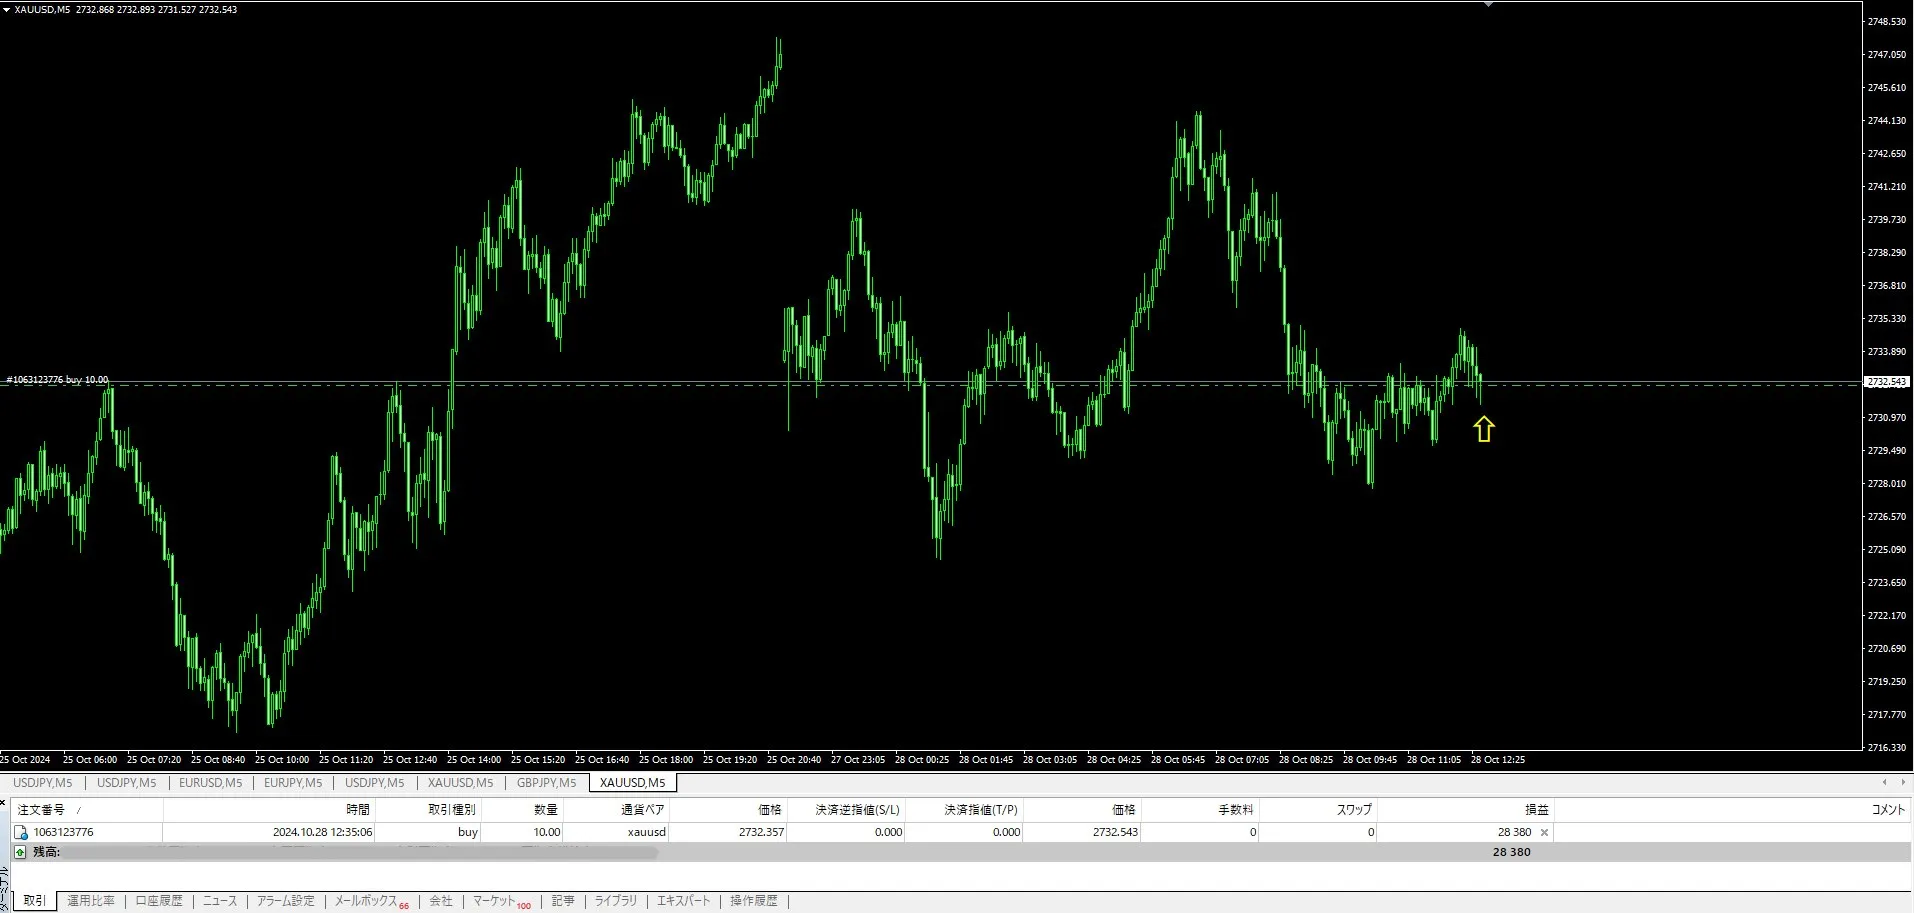1914x913 pixels.
Task: Sort orders by the 時間 column header
Action: [269, 810]
